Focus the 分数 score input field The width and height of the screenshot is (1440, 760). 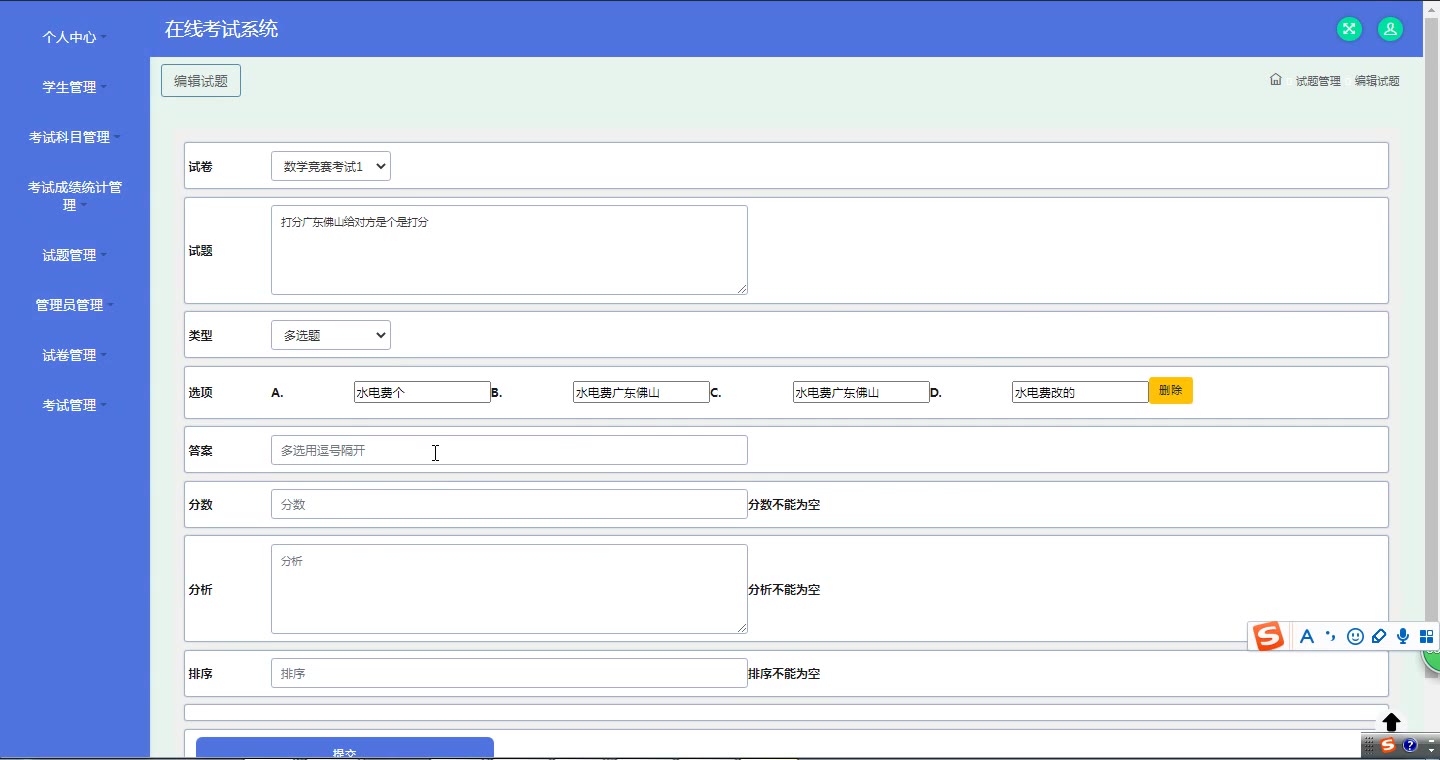click(x=509, y=504)
